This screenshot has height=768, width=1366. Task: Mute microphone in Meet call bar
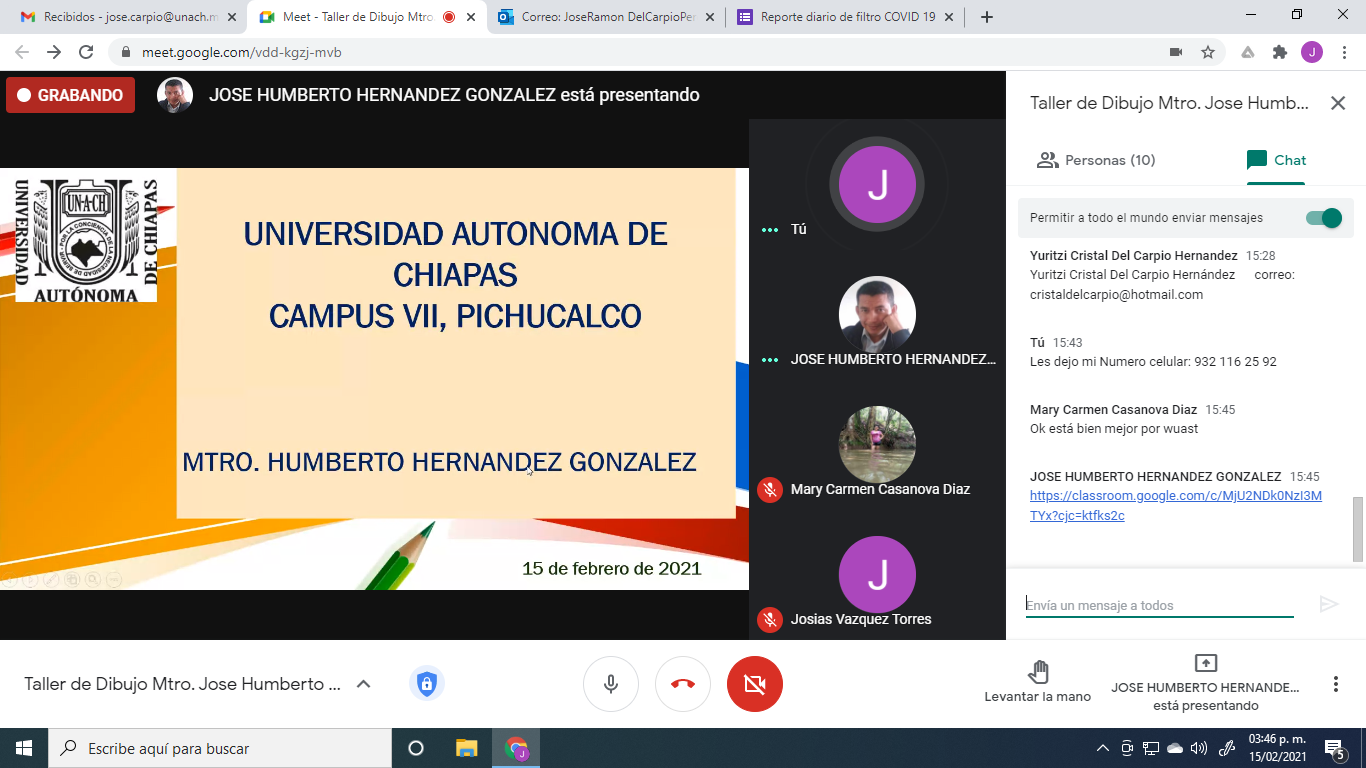click(611, 684)
